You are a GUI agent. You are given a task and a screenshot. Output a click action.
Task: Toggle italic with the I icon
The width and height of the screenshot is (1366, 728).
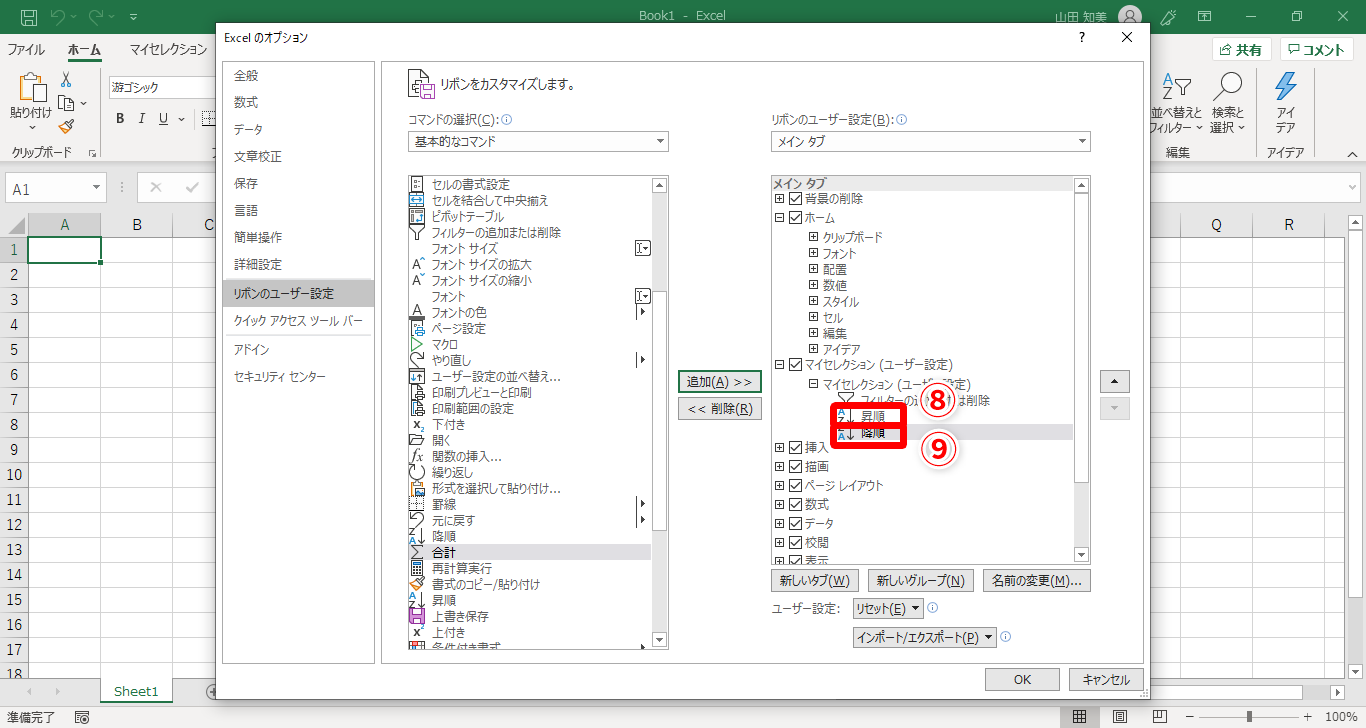pos(143,119)
